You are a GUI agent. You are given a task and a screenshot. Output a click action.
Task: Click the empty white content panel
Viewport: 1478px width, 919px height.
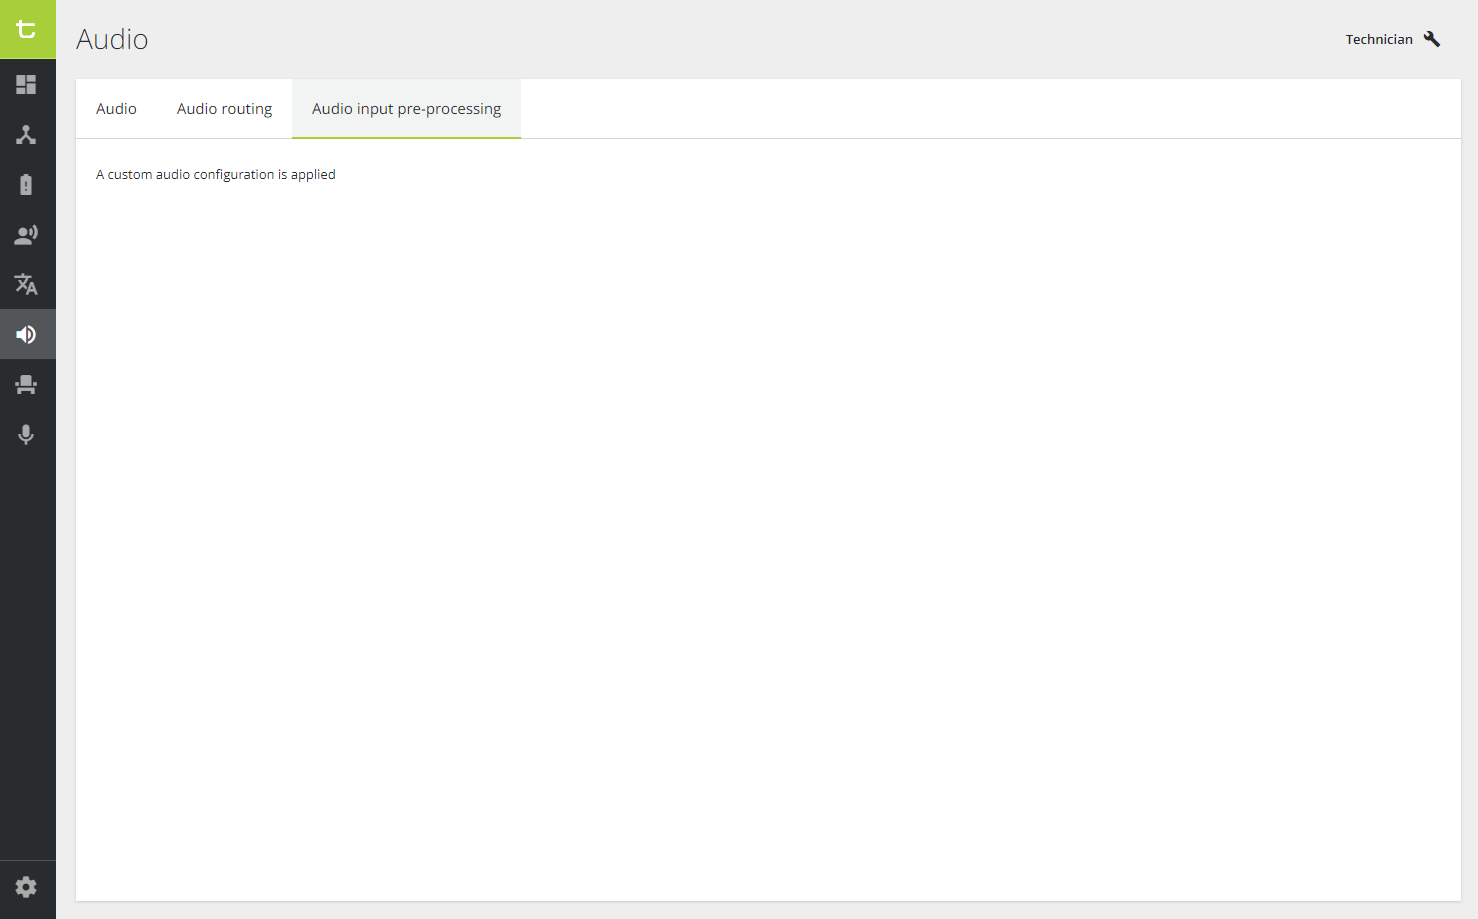coord(768,520)
